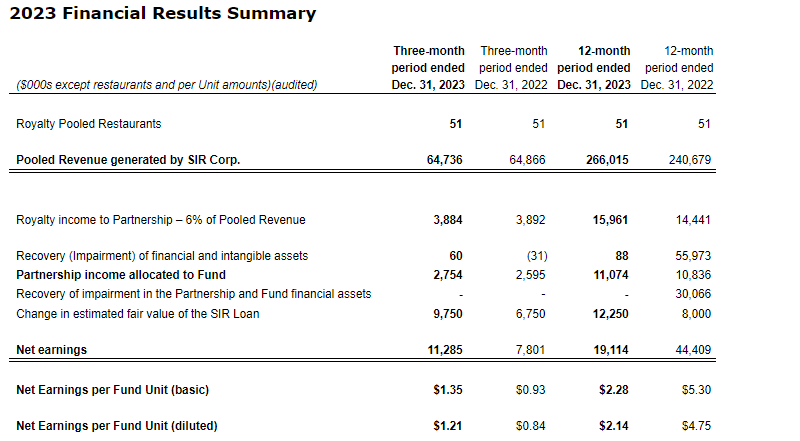This screenshot has height=441, width=800.
Task: Select the Royalty Pooled Restaurants row label
Action: point(89,124)
